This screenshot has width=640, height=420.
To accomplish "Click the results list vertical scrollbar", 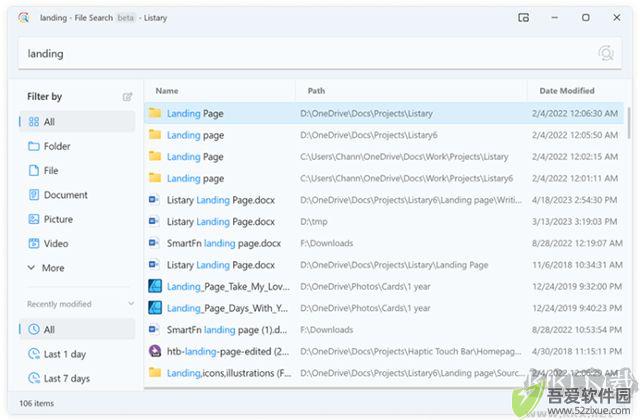I will (x=629, y=123).
